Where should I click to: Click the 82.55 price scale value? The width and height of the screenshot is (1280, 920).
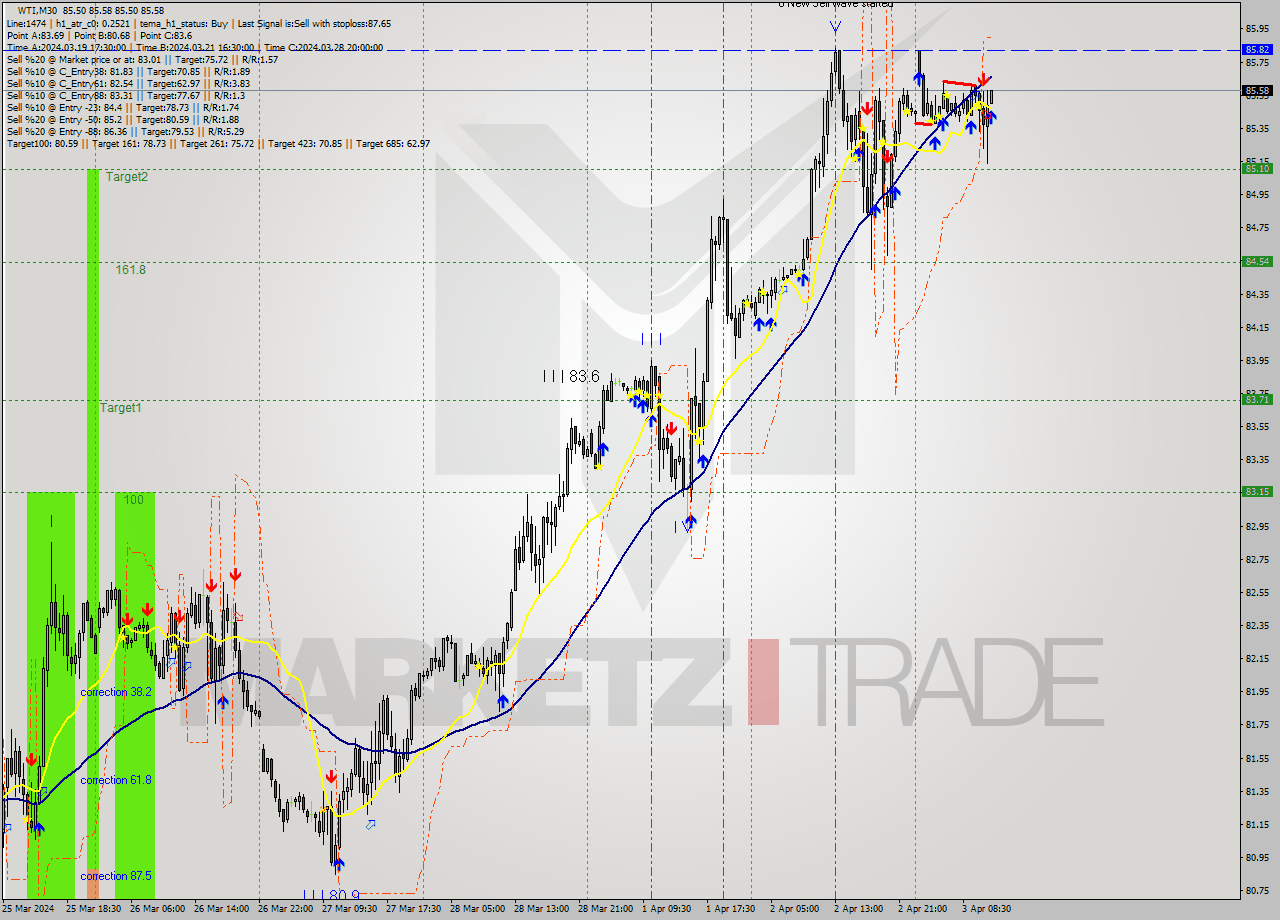click(1257, 592)
